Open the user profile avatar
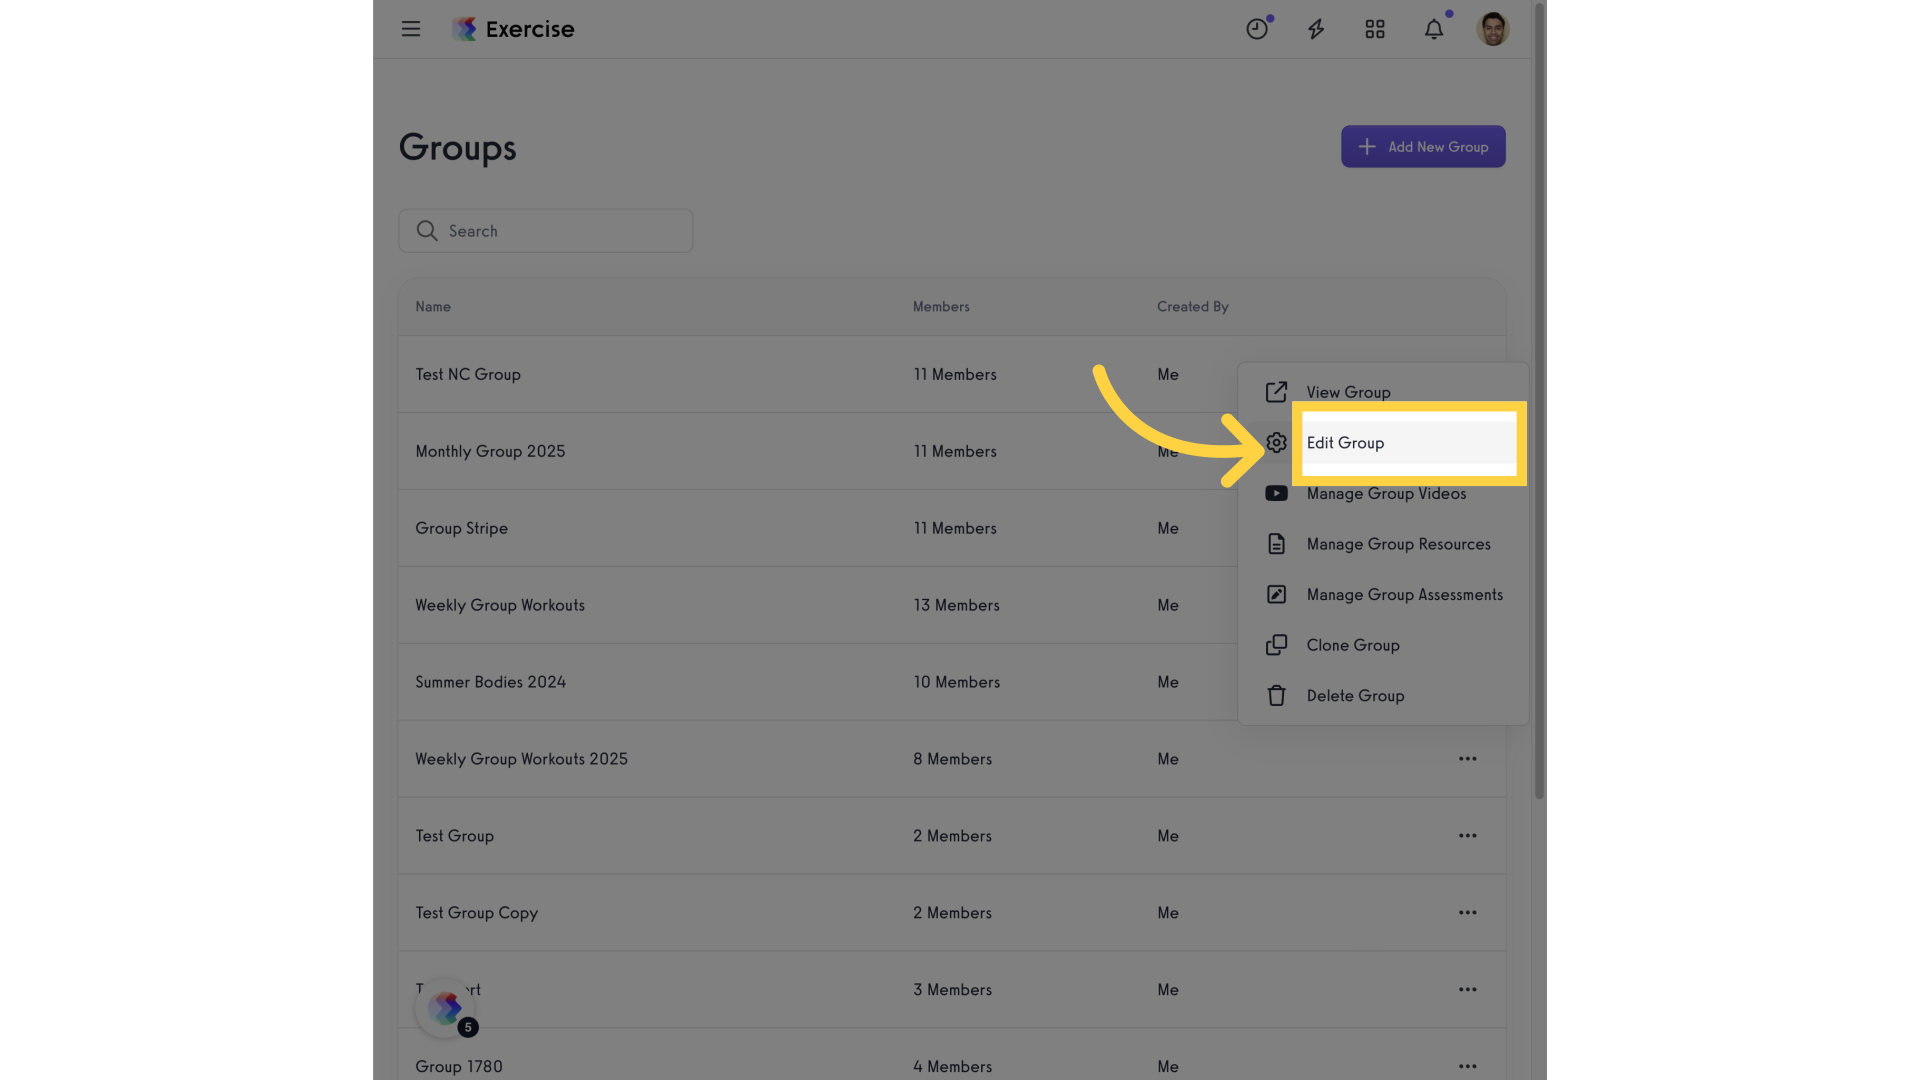Viewport: 1920px width, 1080px height. point(1493,29)
